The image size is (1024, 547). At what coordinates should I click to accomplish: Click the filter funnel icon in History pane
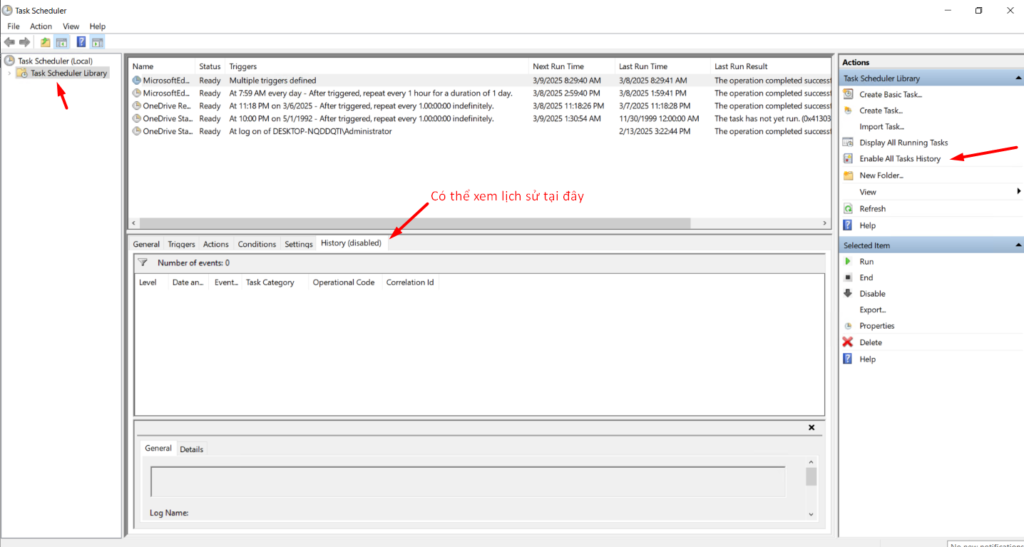[x=143, y=262]
